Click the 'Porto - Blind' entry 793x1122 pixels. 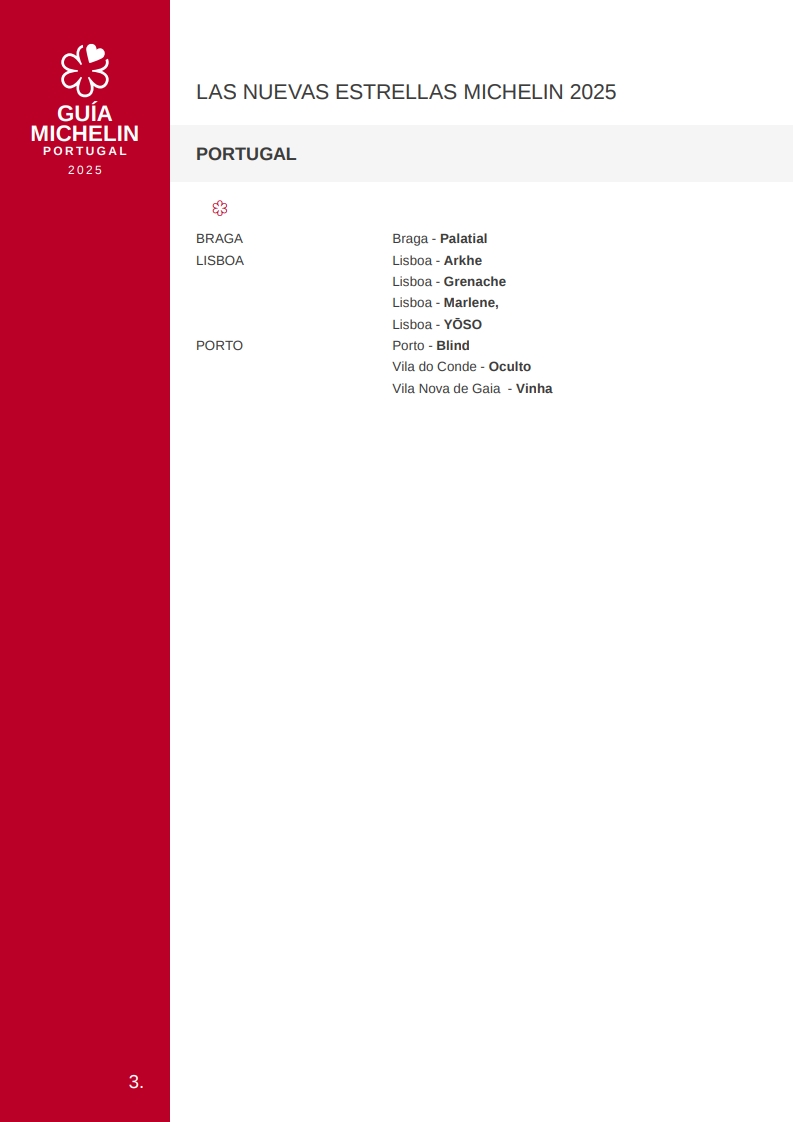[431, 346]
